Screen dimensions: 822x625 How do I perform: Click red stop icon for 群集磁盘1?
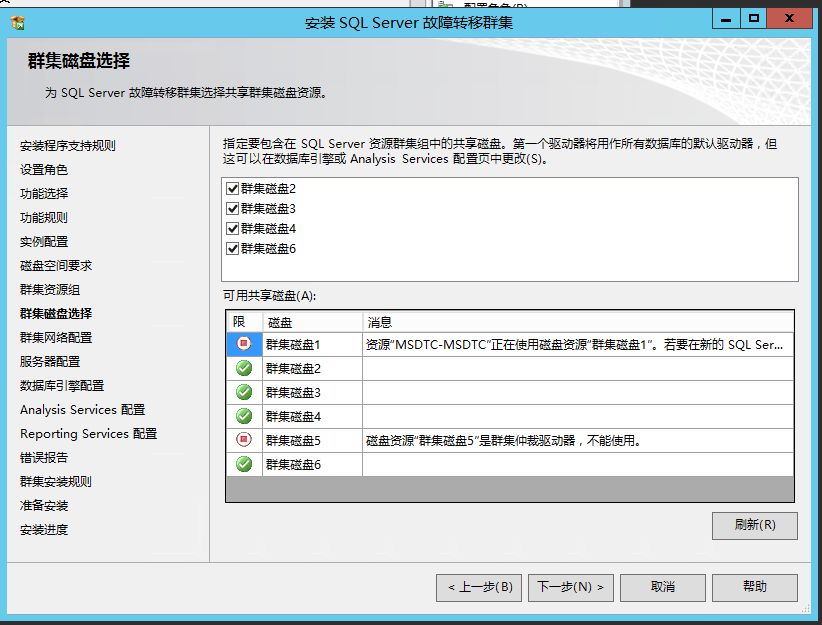(243, 344)
